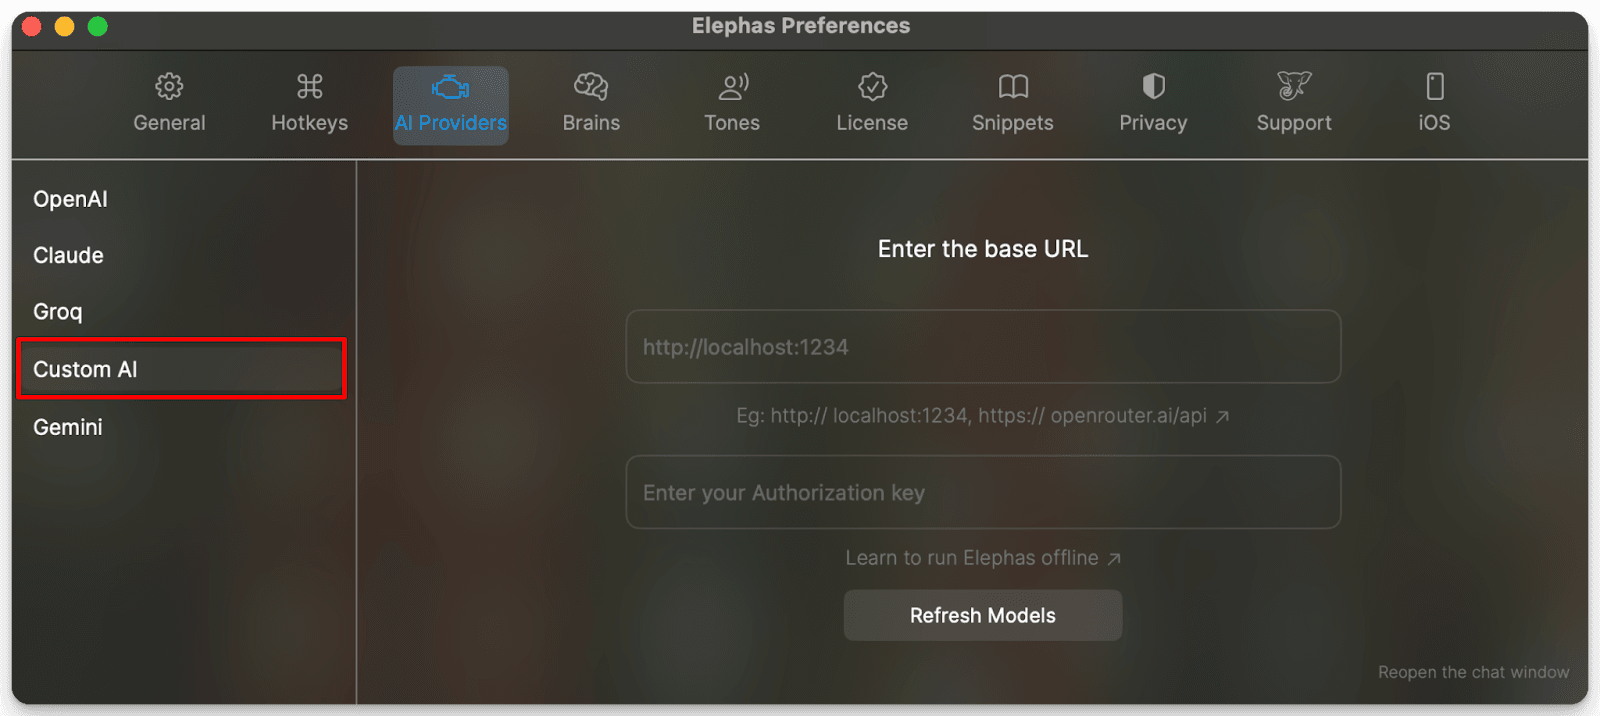
Task: Click the Authorization key input field
Action: pos(982,492)
